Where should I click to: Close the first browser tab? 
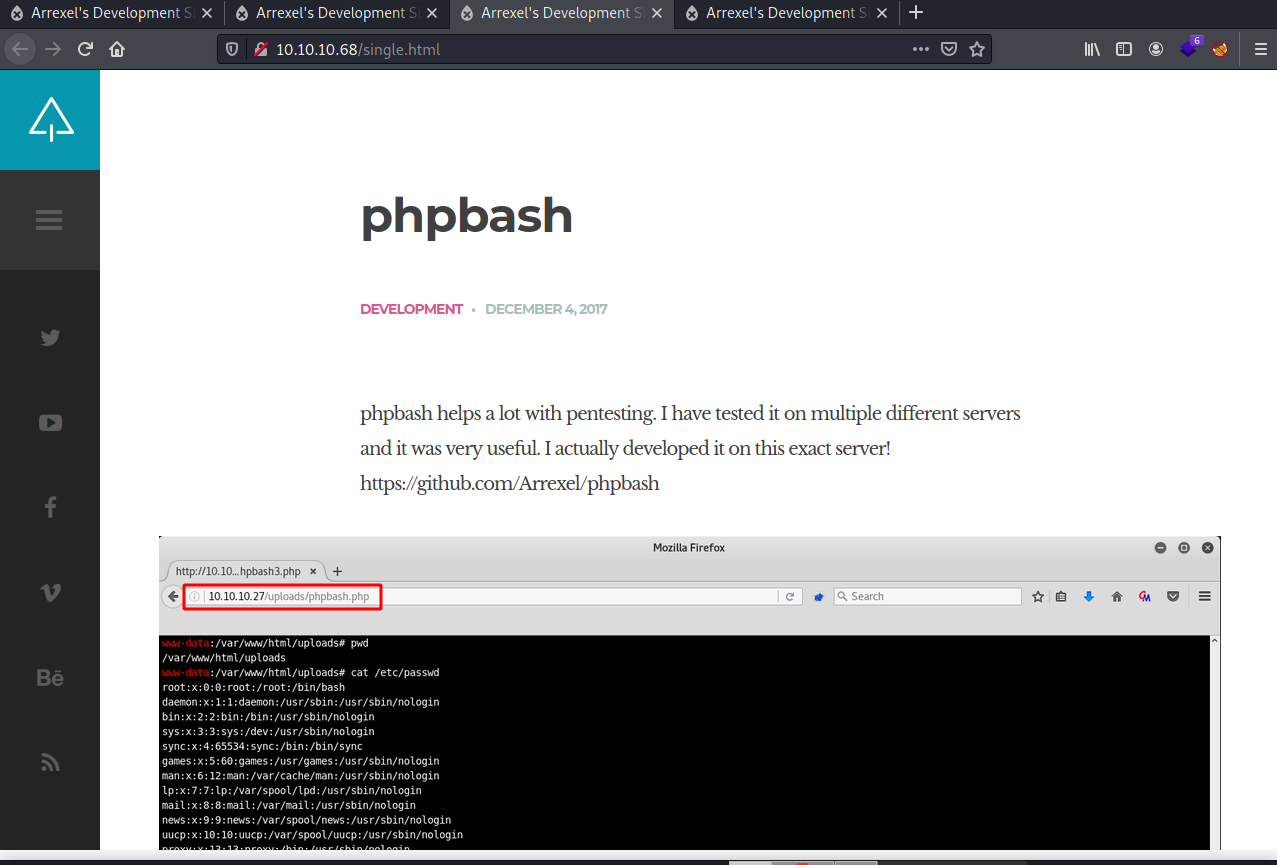[206, 13]
